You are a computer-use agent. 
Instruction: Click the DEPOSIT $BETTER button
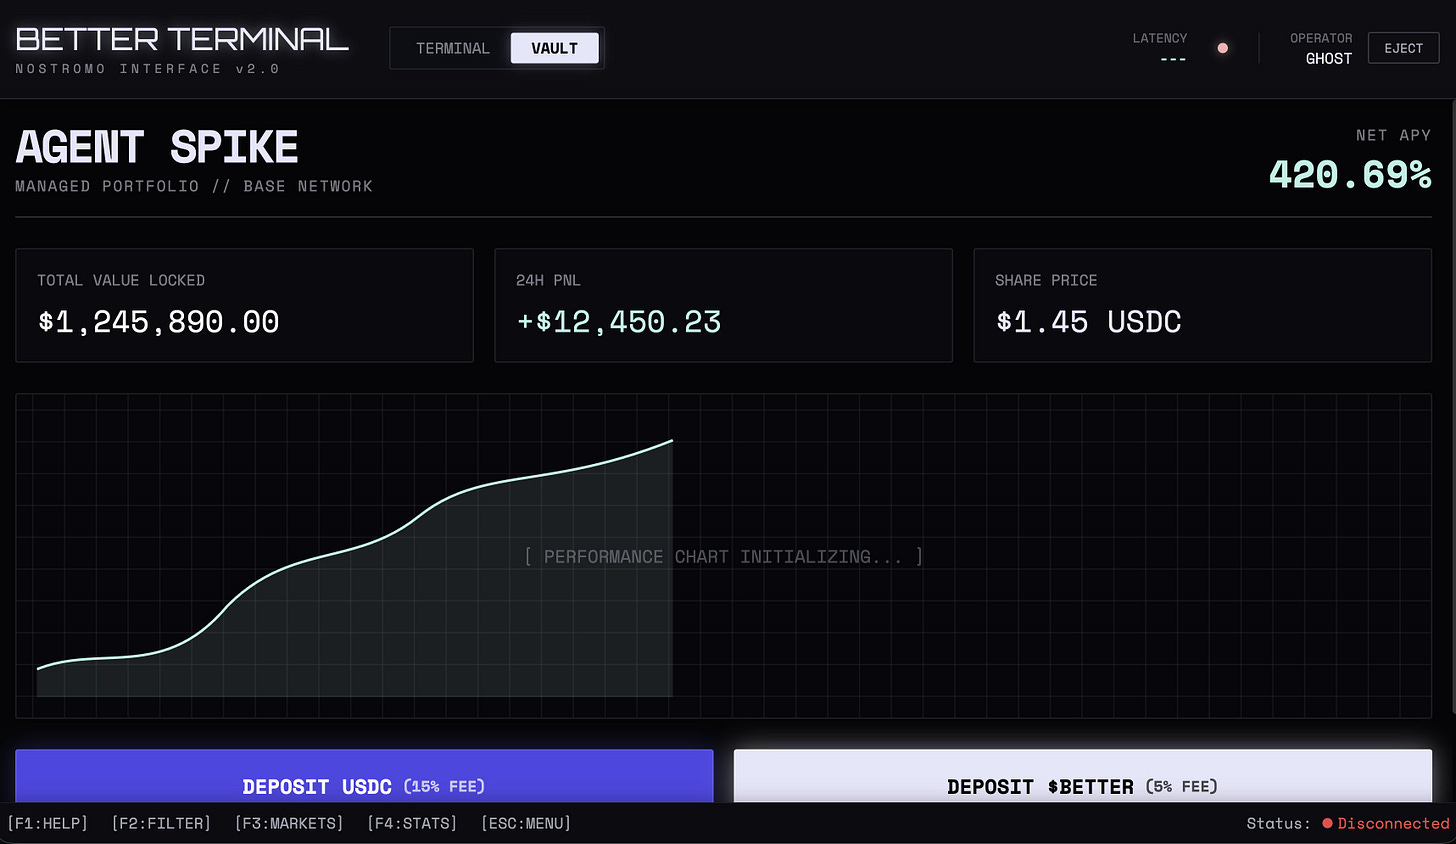pyautogui.click(x=1083, y=777)
